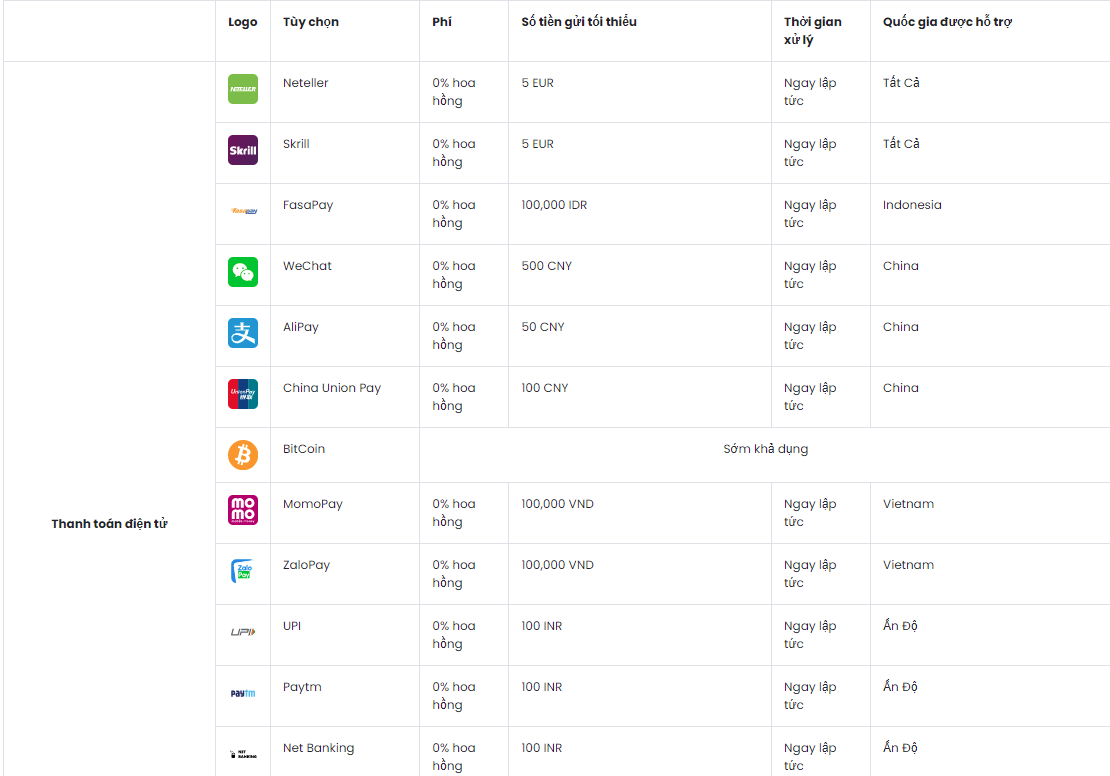Click the Neteller option name
The height and width of the screenshot is (776, 1110).
click(x=306, y=83)
